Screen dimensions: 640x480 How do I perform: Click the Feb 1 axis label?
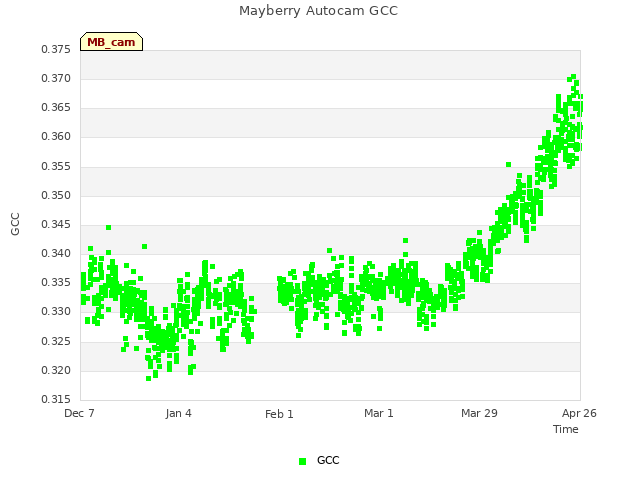279,414
